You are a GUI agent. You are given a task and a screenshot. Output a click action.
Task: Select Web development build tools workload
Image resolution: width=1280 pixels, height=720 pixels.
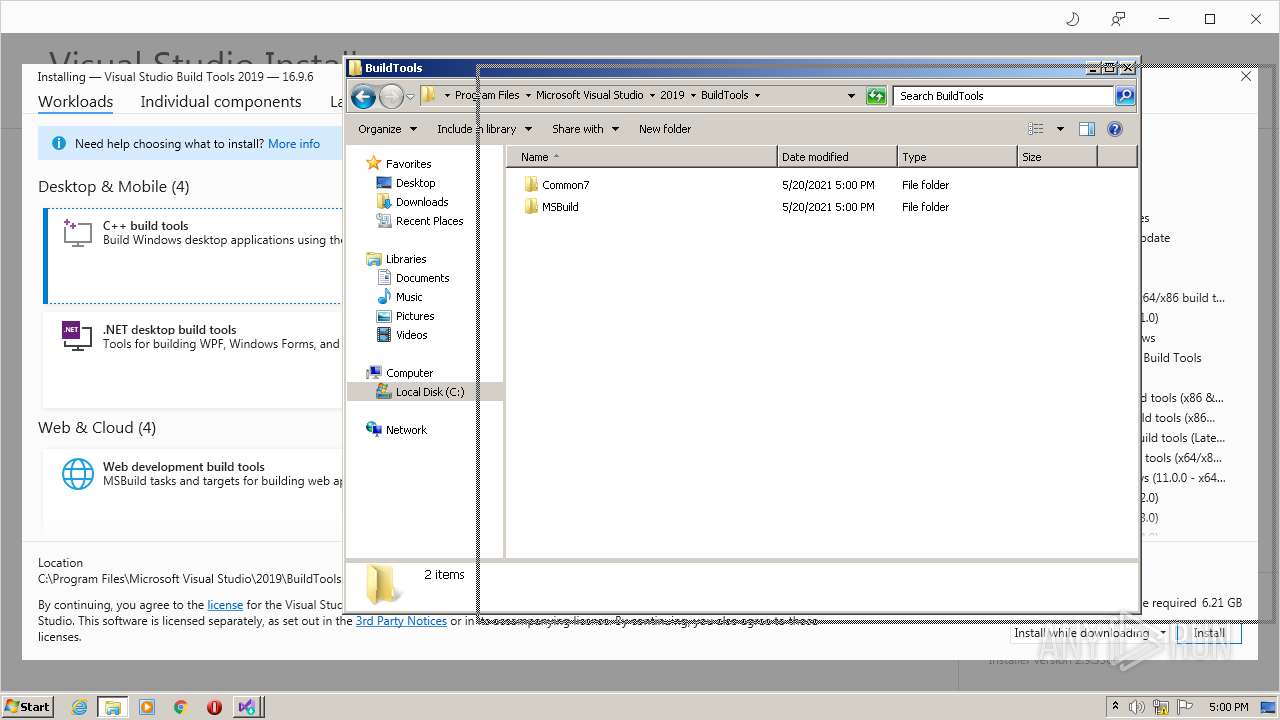[x=193, y=490]
